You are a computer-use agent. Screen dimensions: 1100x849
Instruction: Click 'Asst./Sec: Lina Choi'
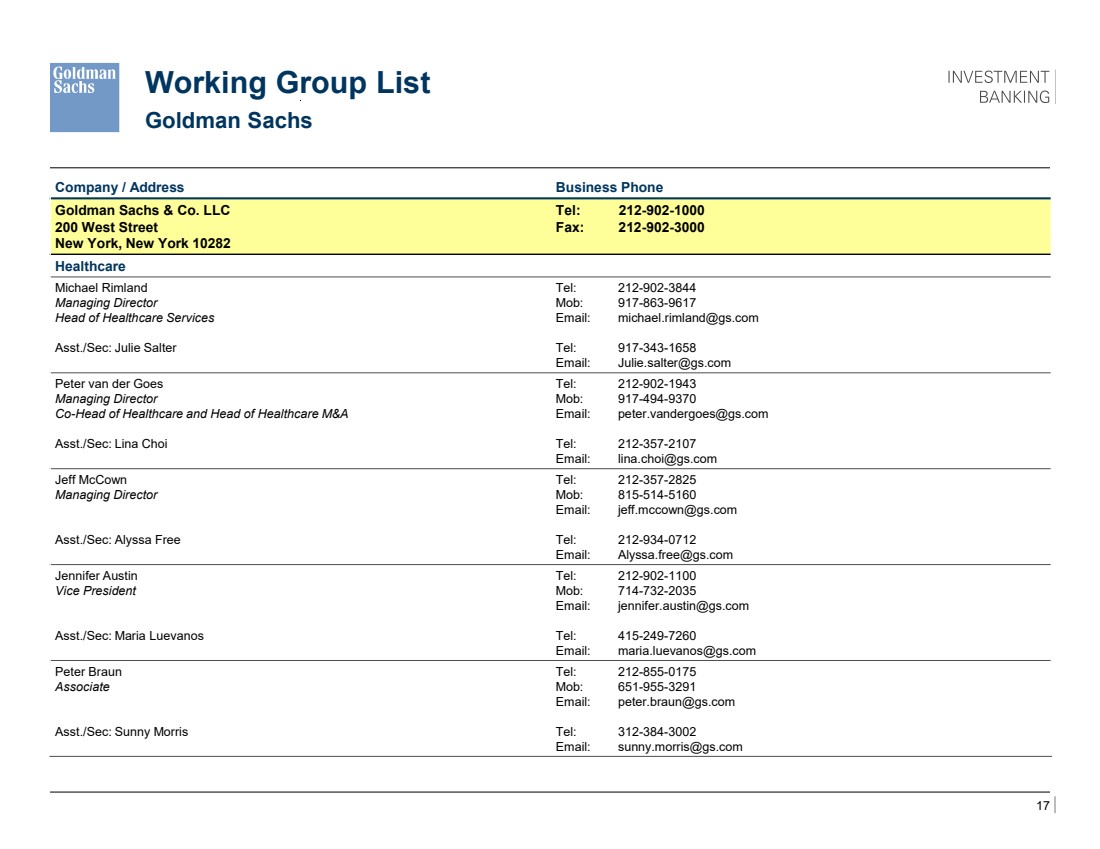tap(111, 444)
